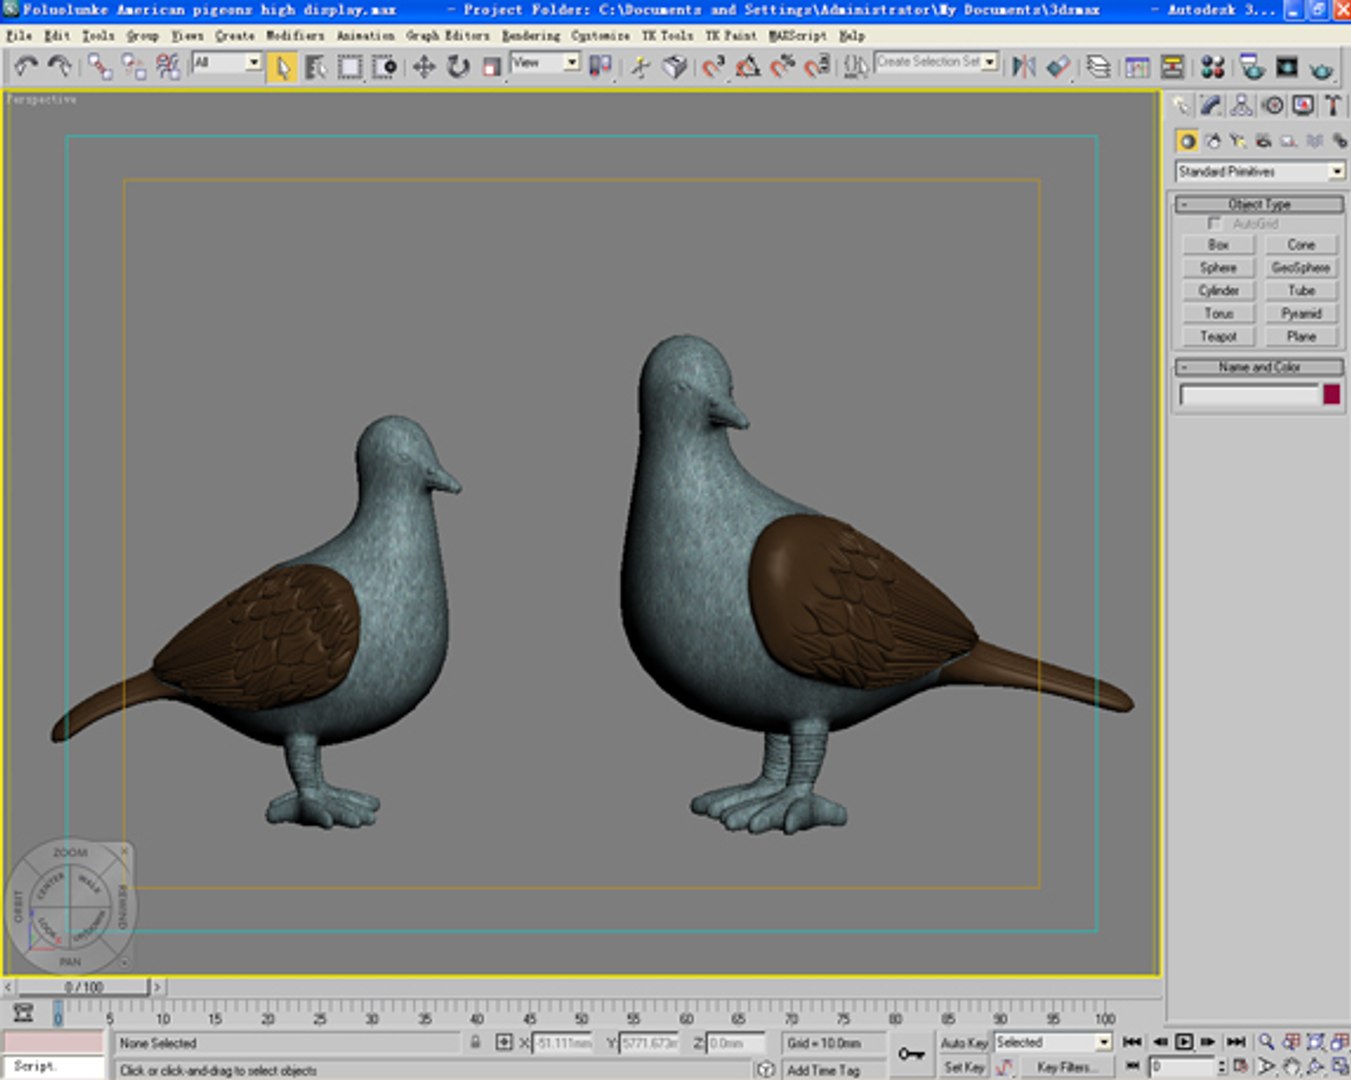Activate Select and Scale tool
1351x1080 pixels.
(x=491, y=67)
